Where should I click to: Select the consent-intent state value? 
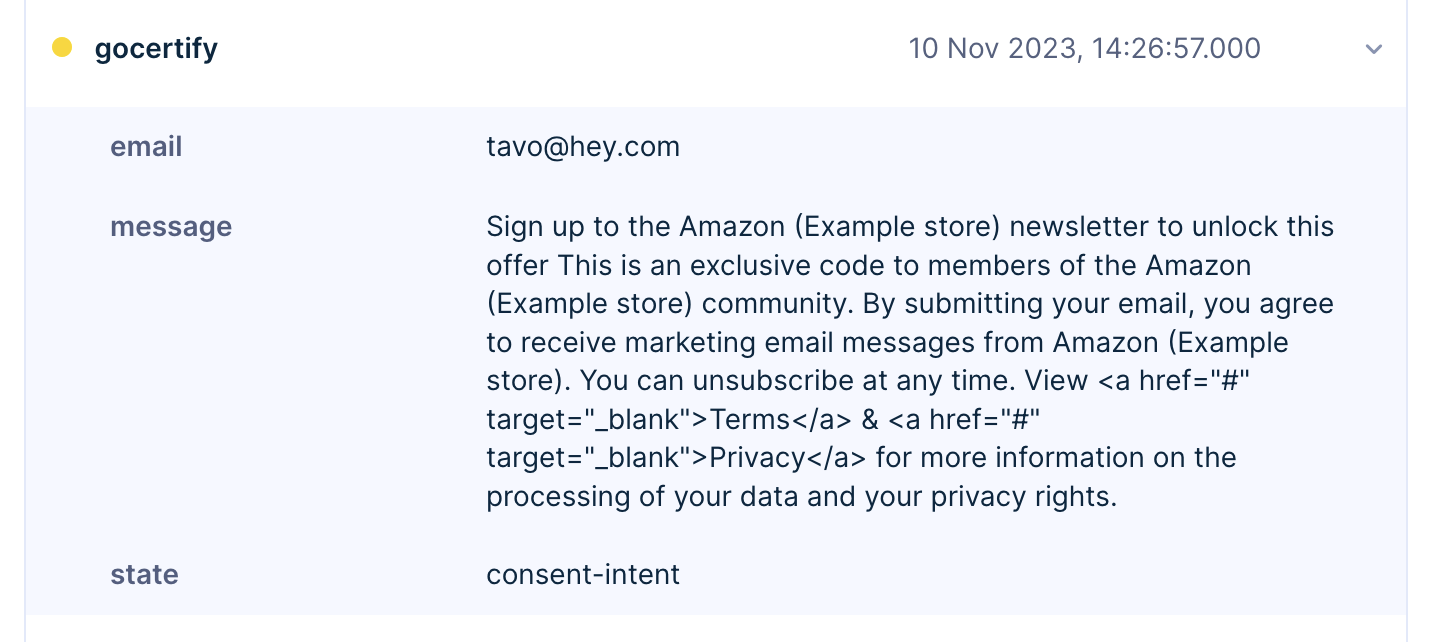pos(583,575)
